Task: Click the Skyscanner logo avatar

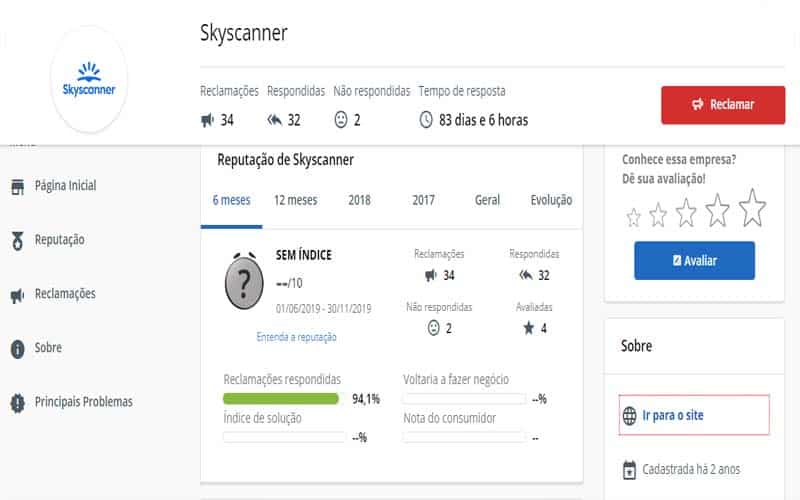Action: click(x=89, y=80)
